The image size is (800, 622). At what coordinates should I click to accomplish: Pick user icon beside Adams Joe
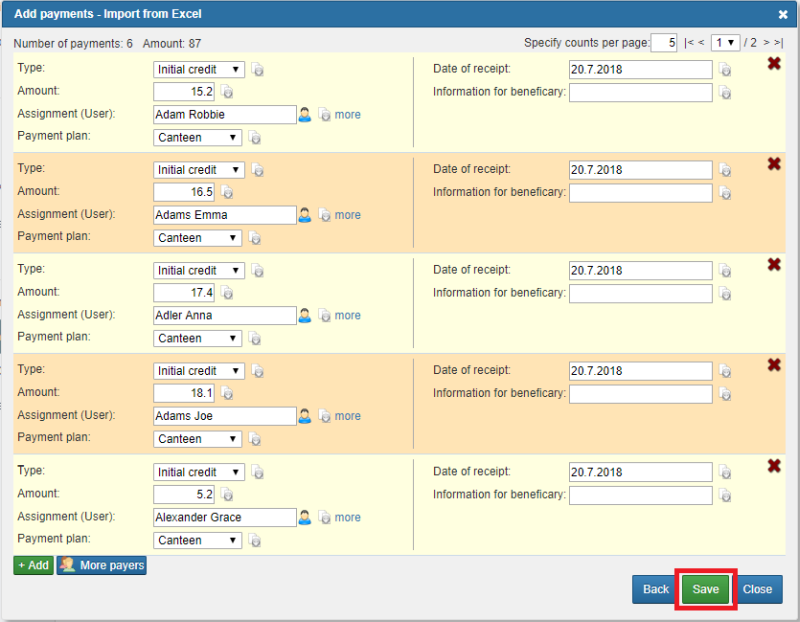coord(305,416)
